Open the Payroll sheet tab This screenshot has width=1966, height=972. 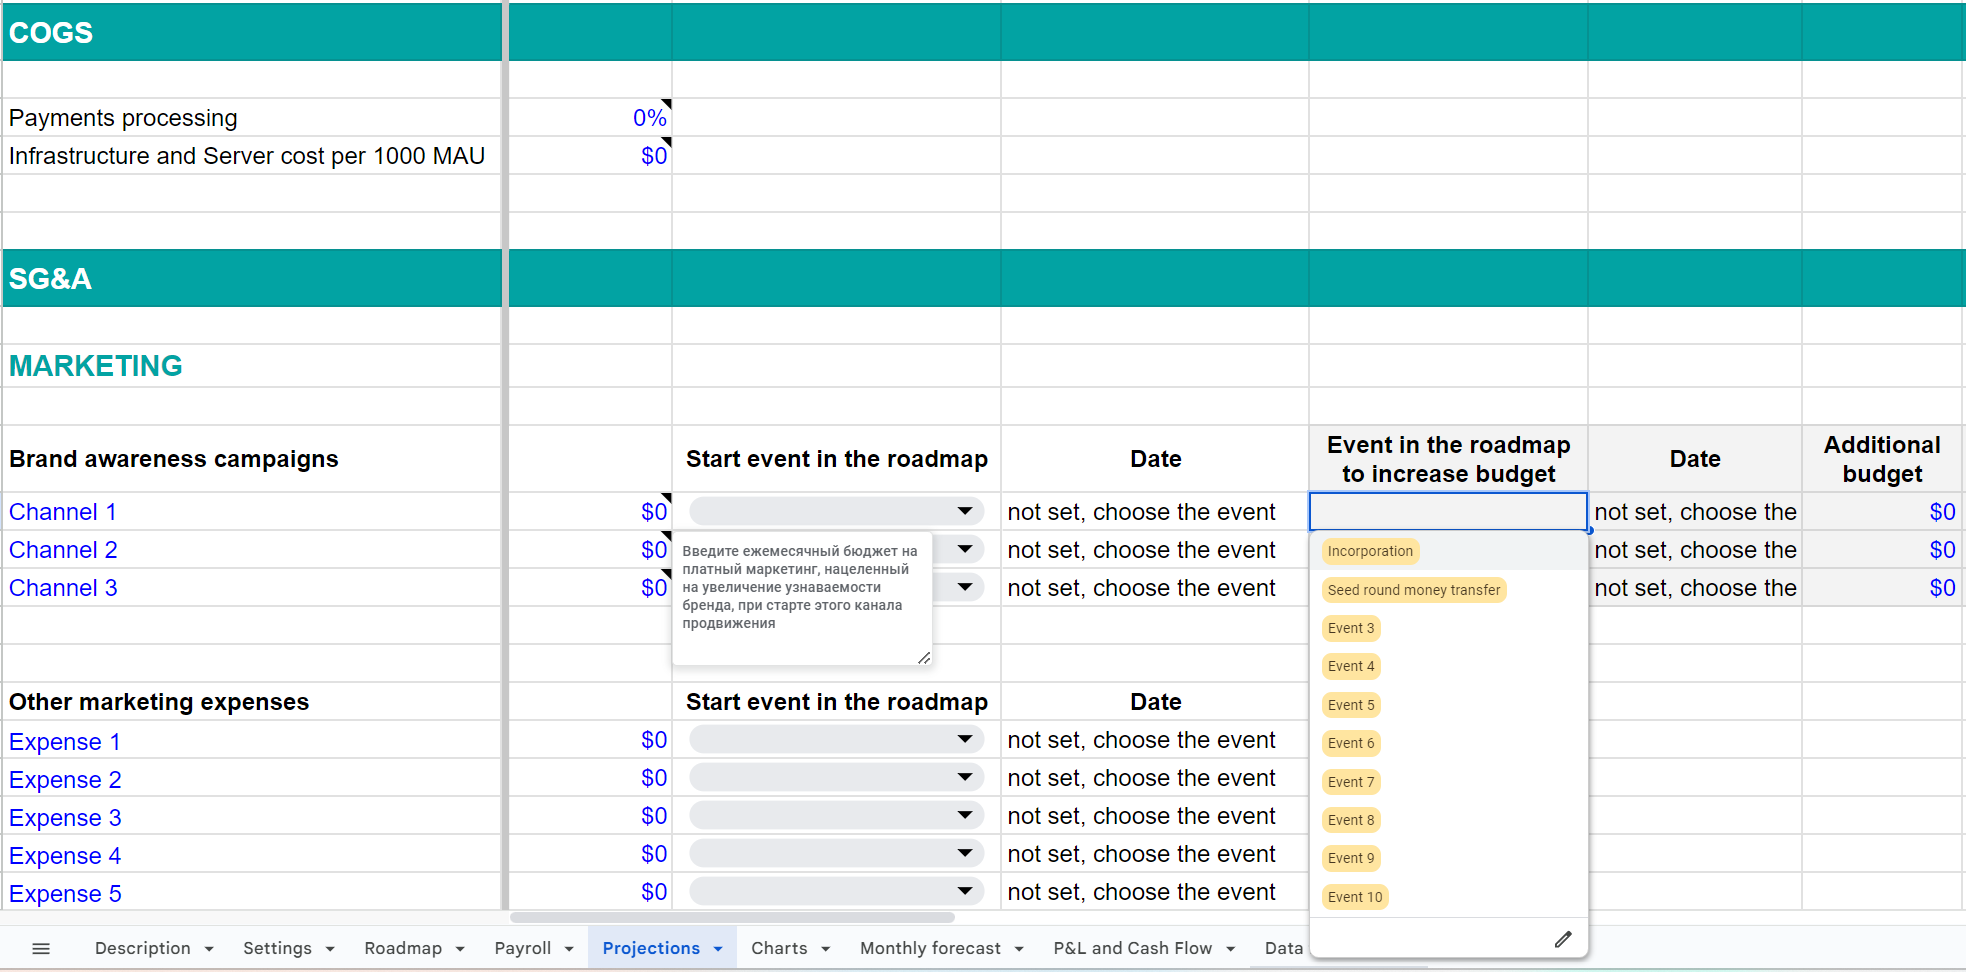tap(523, 948)
